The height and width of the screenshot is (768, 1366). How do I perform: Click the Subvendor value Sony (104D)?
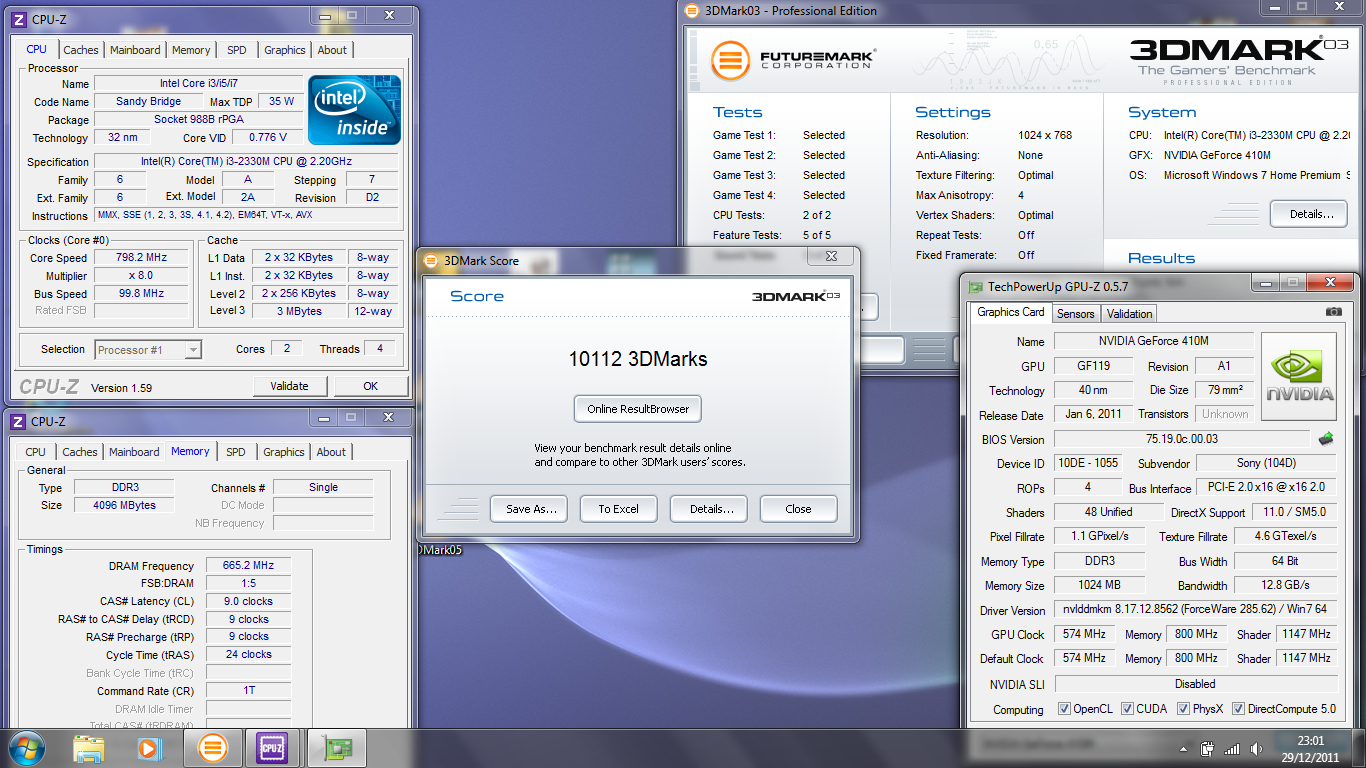pos(1266,463)
